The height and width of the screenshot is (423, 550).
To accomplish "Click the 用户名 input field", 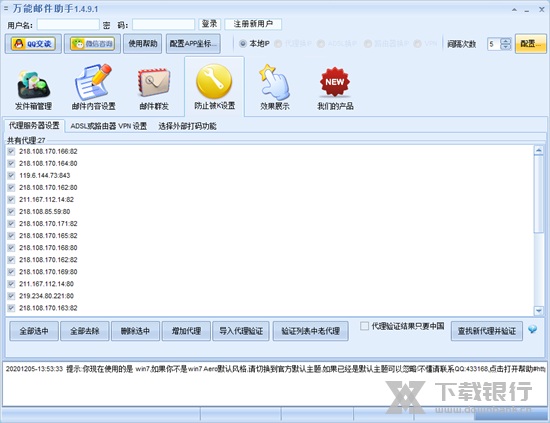I will 68,24.
